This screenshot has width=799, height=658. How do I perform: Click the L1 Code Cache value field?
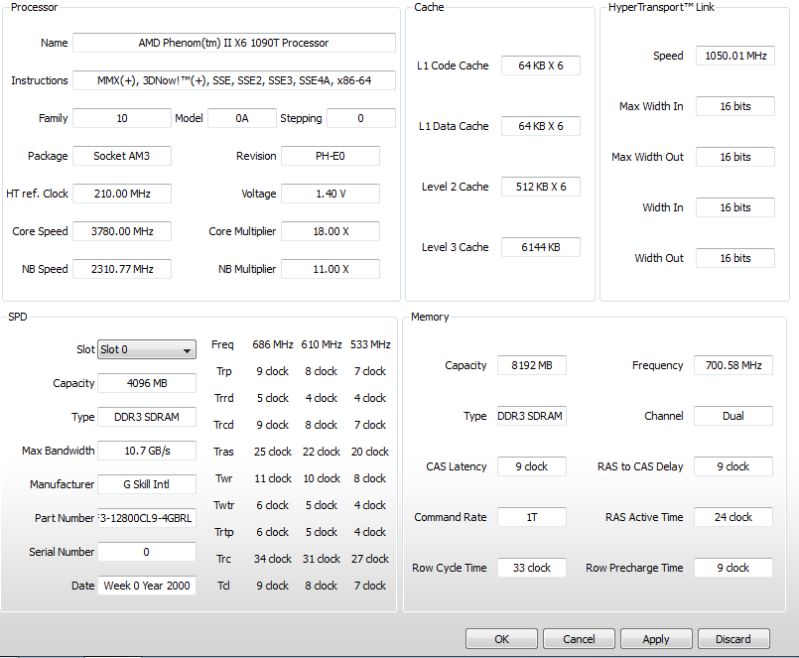point(541,66)
